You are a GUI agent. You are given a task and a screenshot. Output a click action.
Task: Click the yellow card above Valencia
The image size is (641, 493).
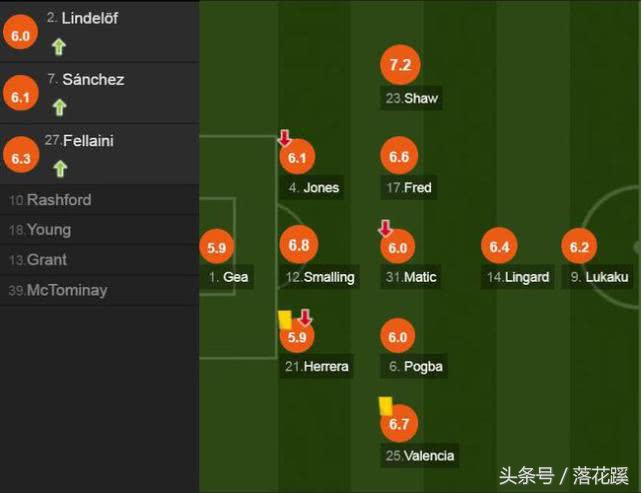pos(384,406)
